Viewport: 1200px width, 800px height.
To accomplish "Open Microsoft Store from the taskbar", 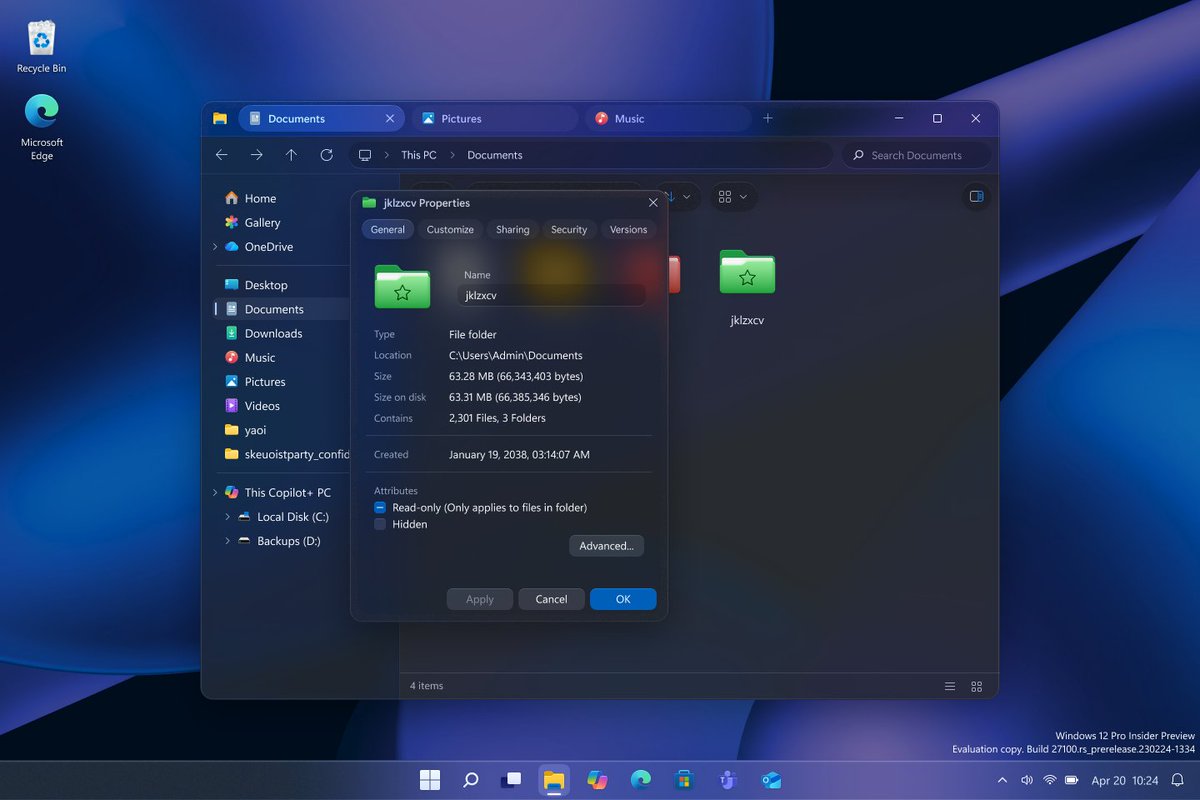I will pyautogui.click(x=684, y=780).
